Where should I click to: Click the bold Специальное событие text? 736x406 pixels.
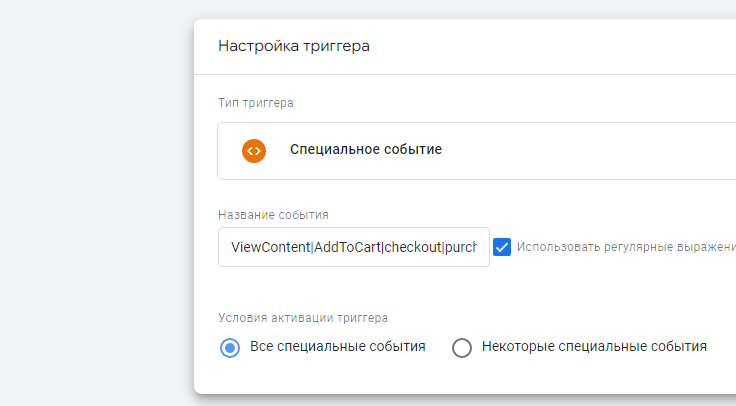pos(366,149)
